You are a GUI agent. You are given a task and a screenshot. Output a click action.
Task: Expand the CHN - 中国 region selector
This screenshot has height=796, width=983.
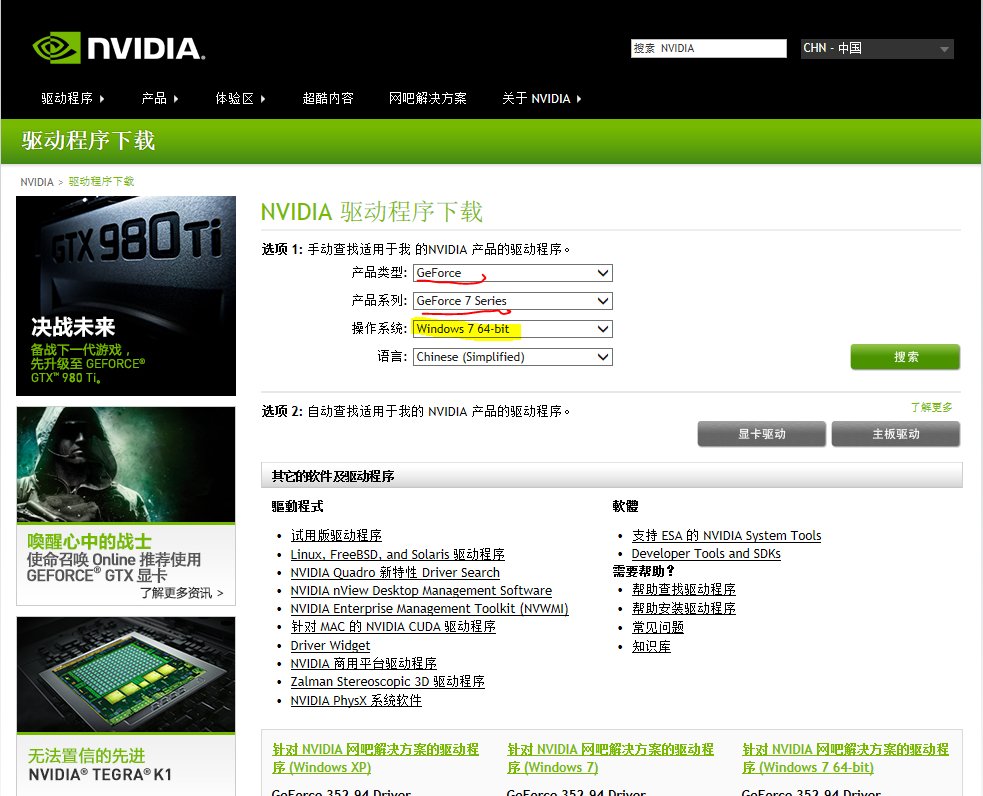point(875,48)
